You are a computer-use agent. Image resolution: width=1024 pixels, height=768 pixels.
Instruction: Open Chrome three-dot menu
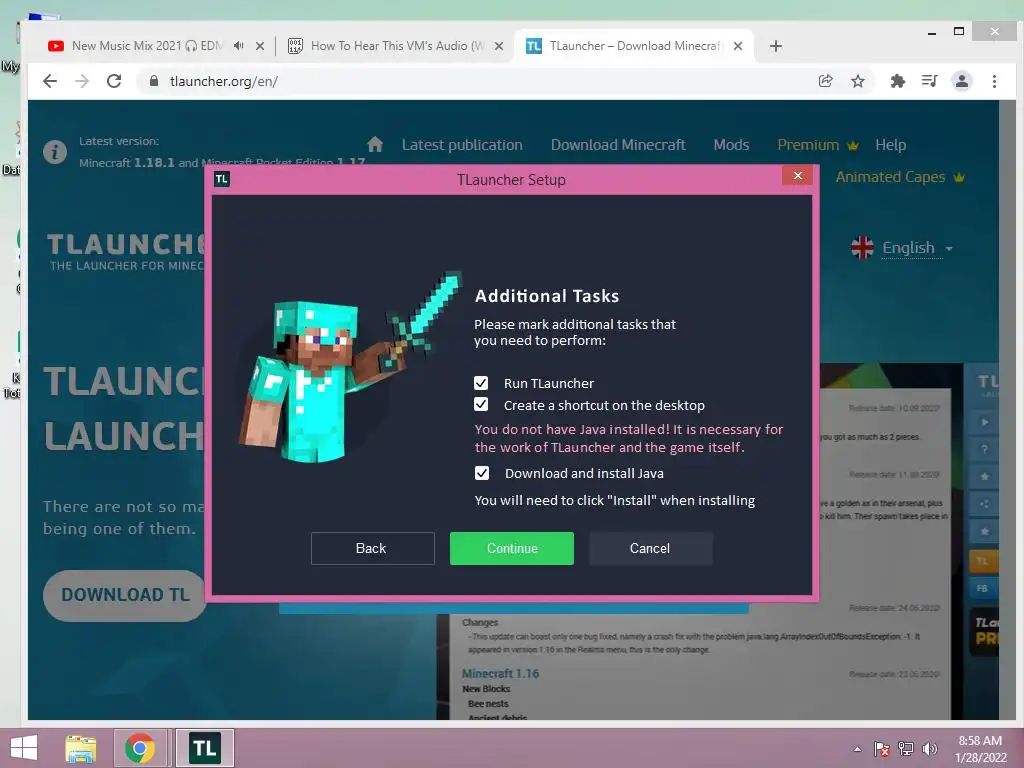coord(994,81)
